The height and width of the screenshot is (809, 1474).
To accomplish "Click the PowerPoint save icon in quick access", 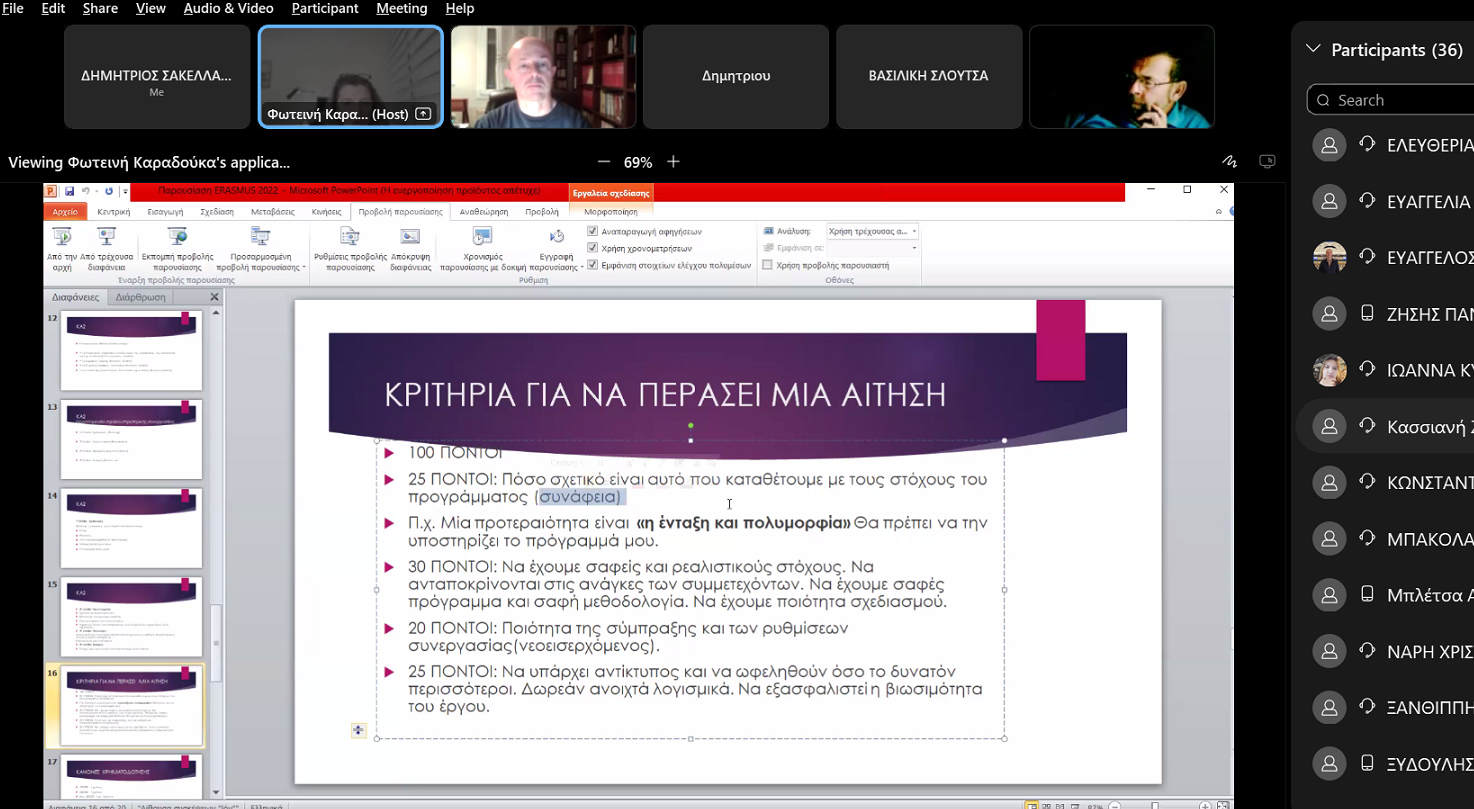I will tap(70, 191).
